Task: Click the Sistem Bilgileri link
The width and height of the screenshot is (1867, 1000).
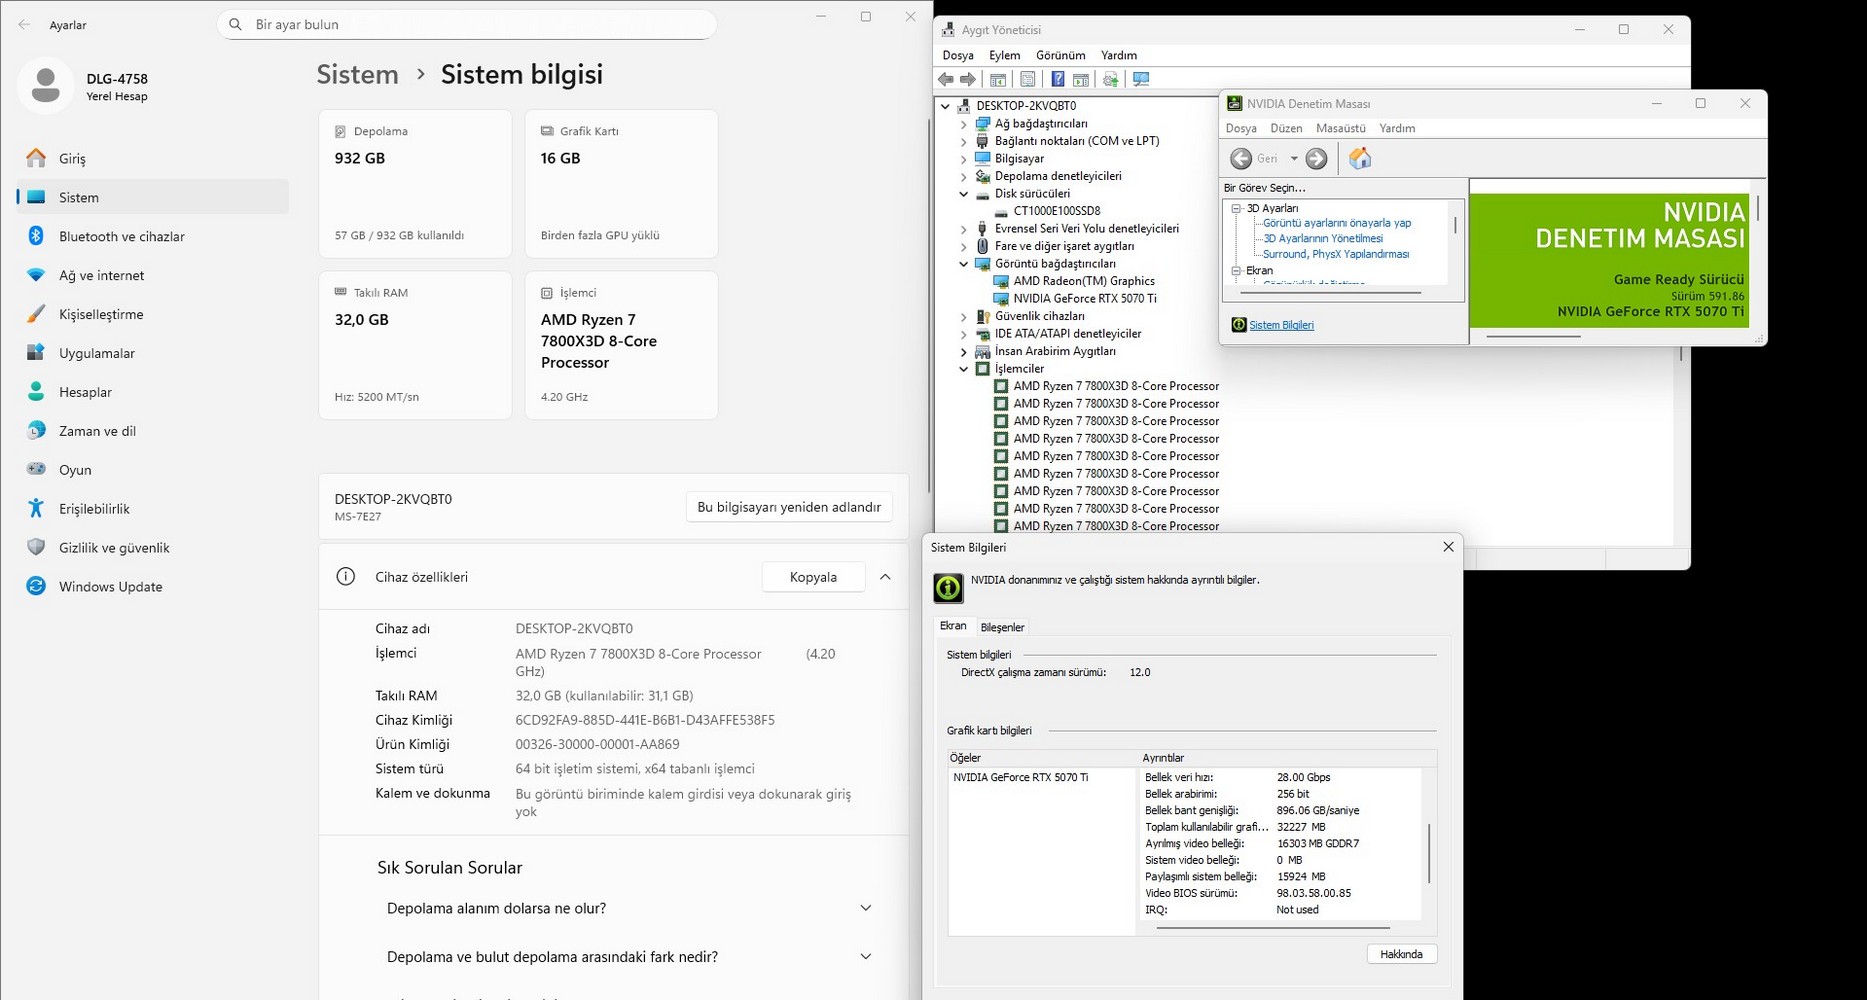Action: [x=1281, y=325]
